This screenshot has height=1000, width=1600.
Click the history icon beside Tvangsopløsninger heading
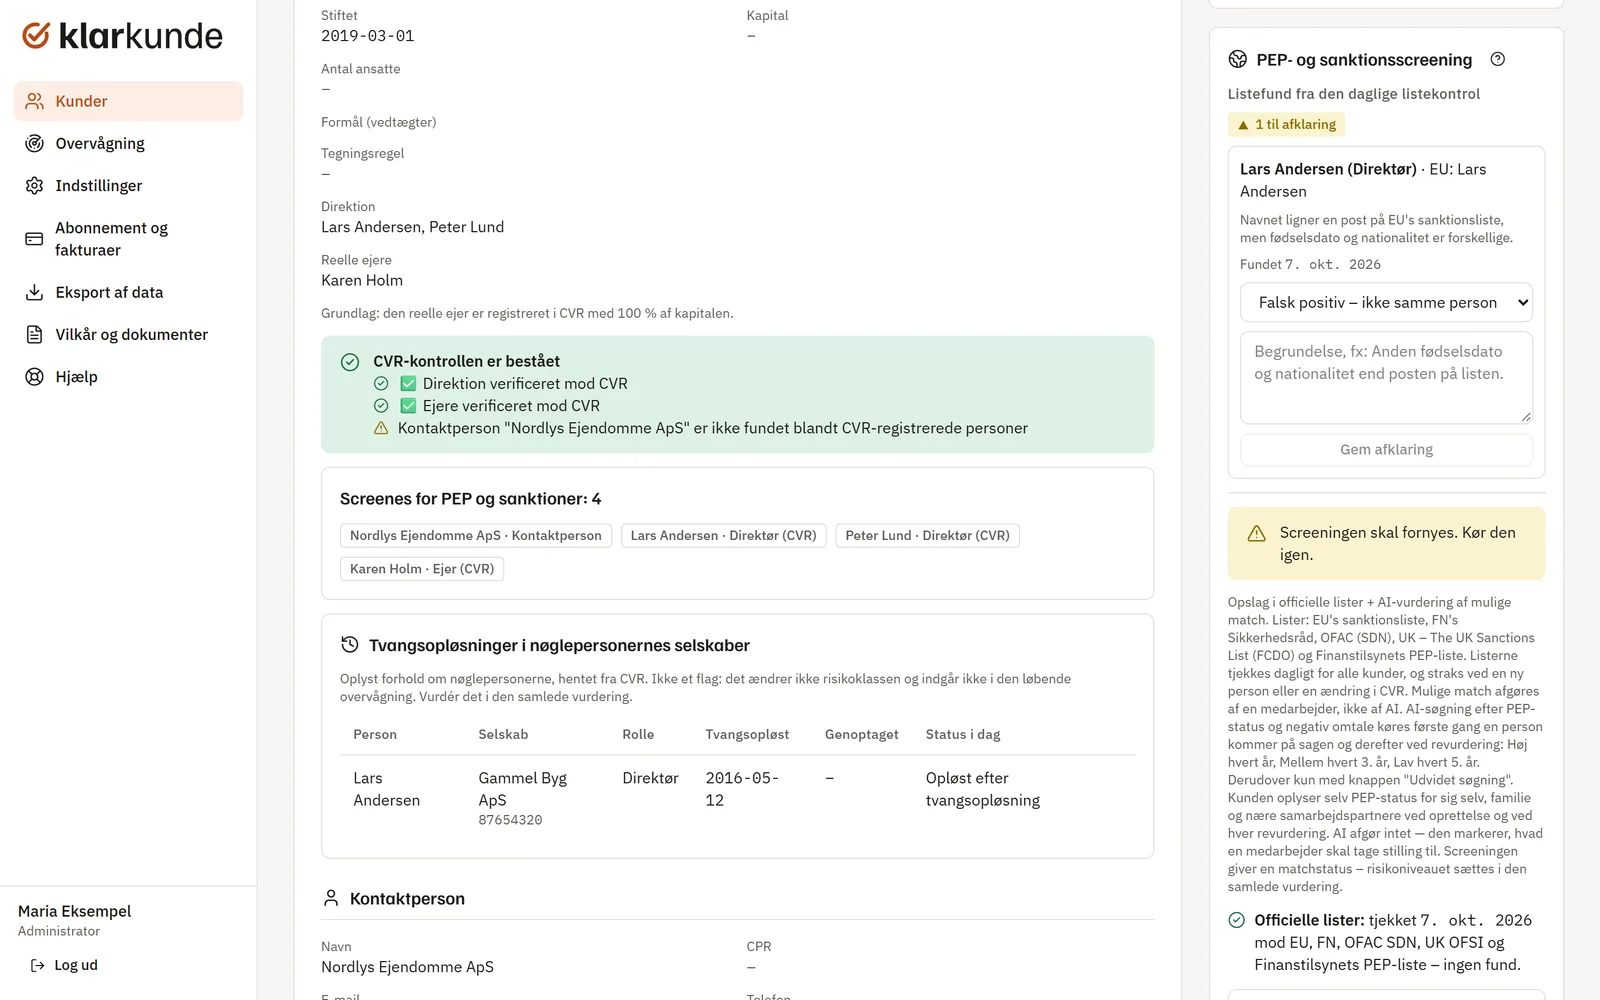pyautogui.click(x=350, y=645)
